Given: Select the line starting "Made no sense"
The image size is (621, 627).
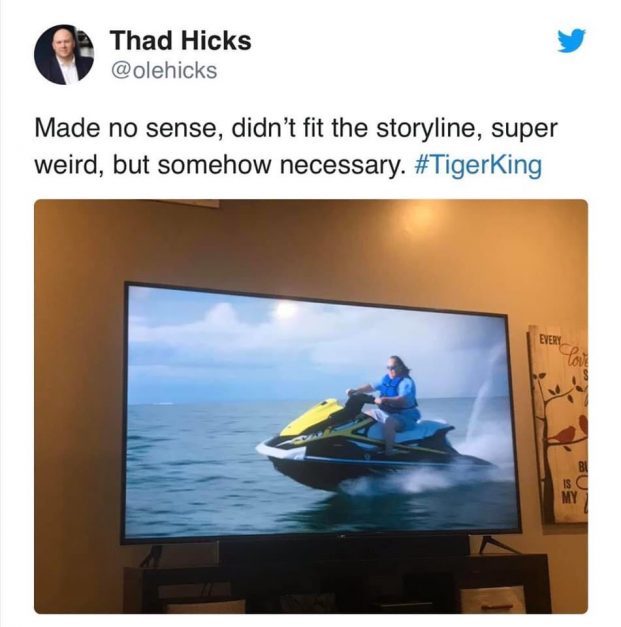Looking at the screenshot, I should (x=296, y=128).
